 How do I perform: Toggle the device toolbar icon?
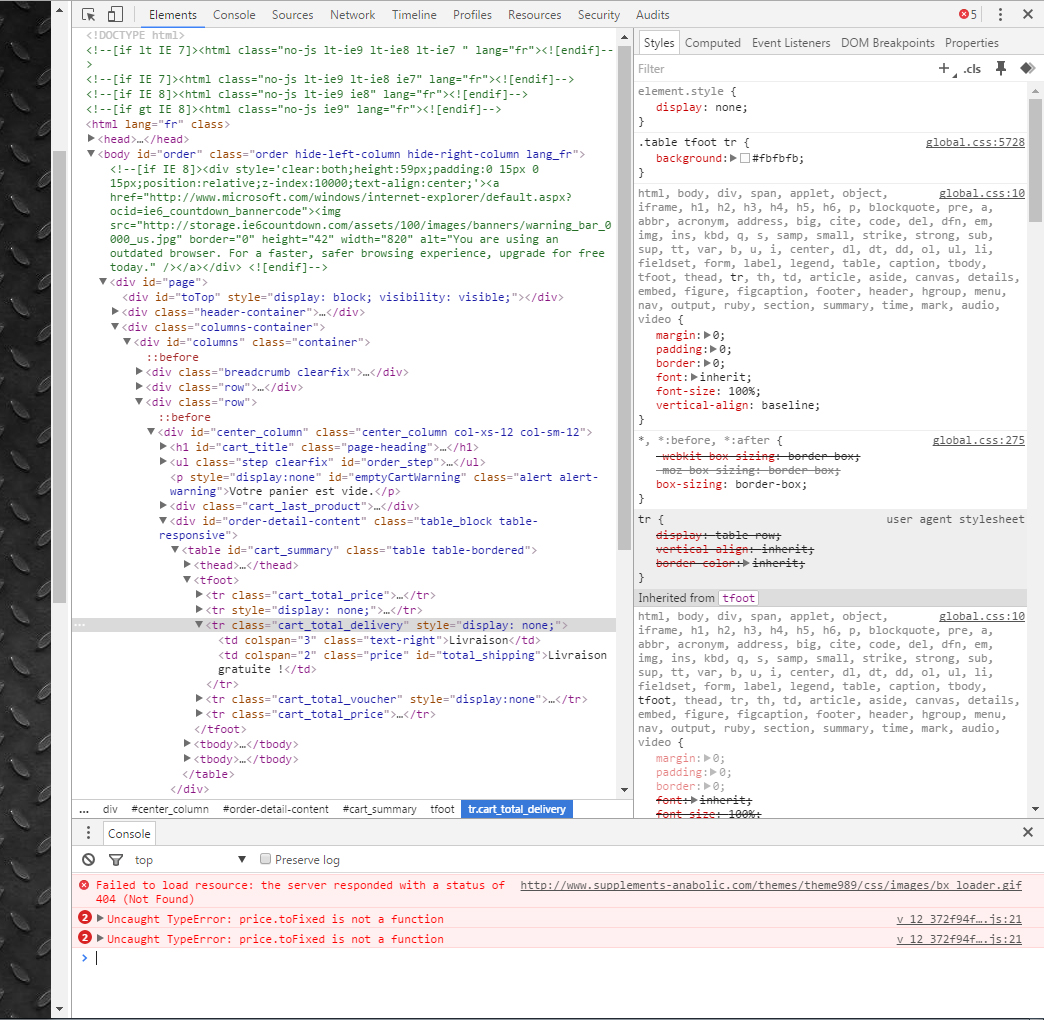[115, 15]
